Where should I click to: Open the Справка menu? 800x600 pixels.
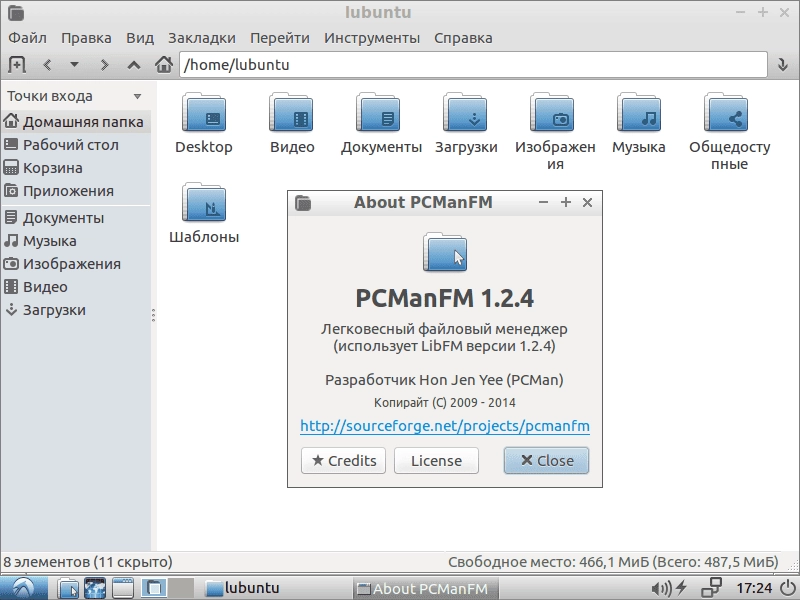coord(463,38)
